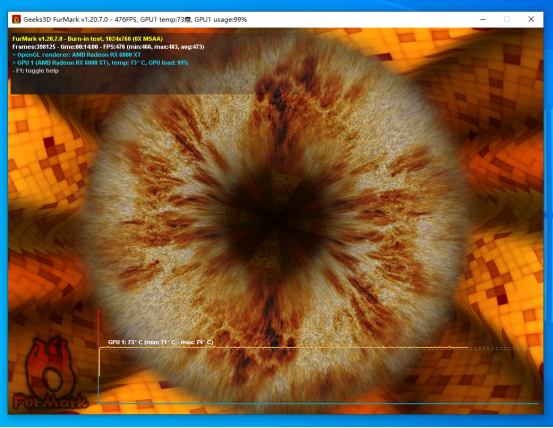Click the orange temperature graph line
Screen dimensions: 553x428
pos(284,348)
